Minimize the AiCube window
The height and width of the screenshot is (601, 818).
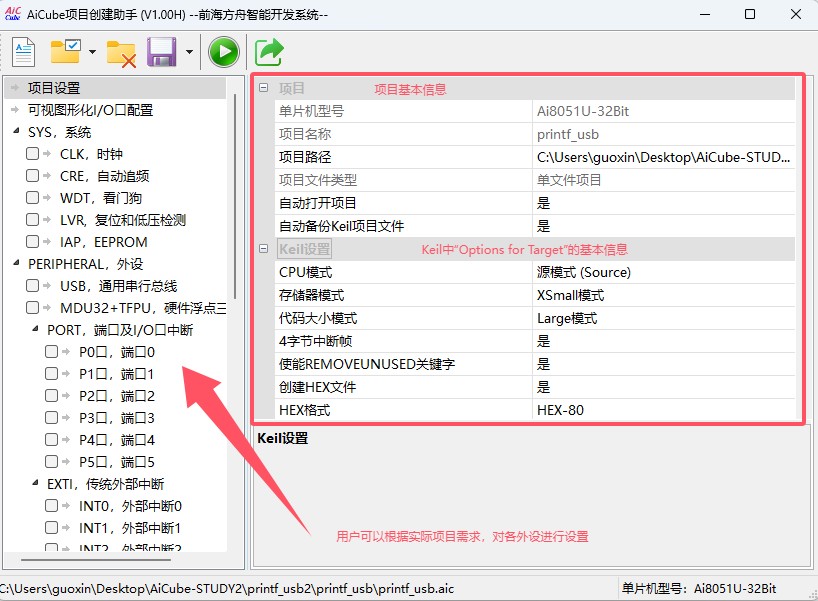click(x=705, y=14)
